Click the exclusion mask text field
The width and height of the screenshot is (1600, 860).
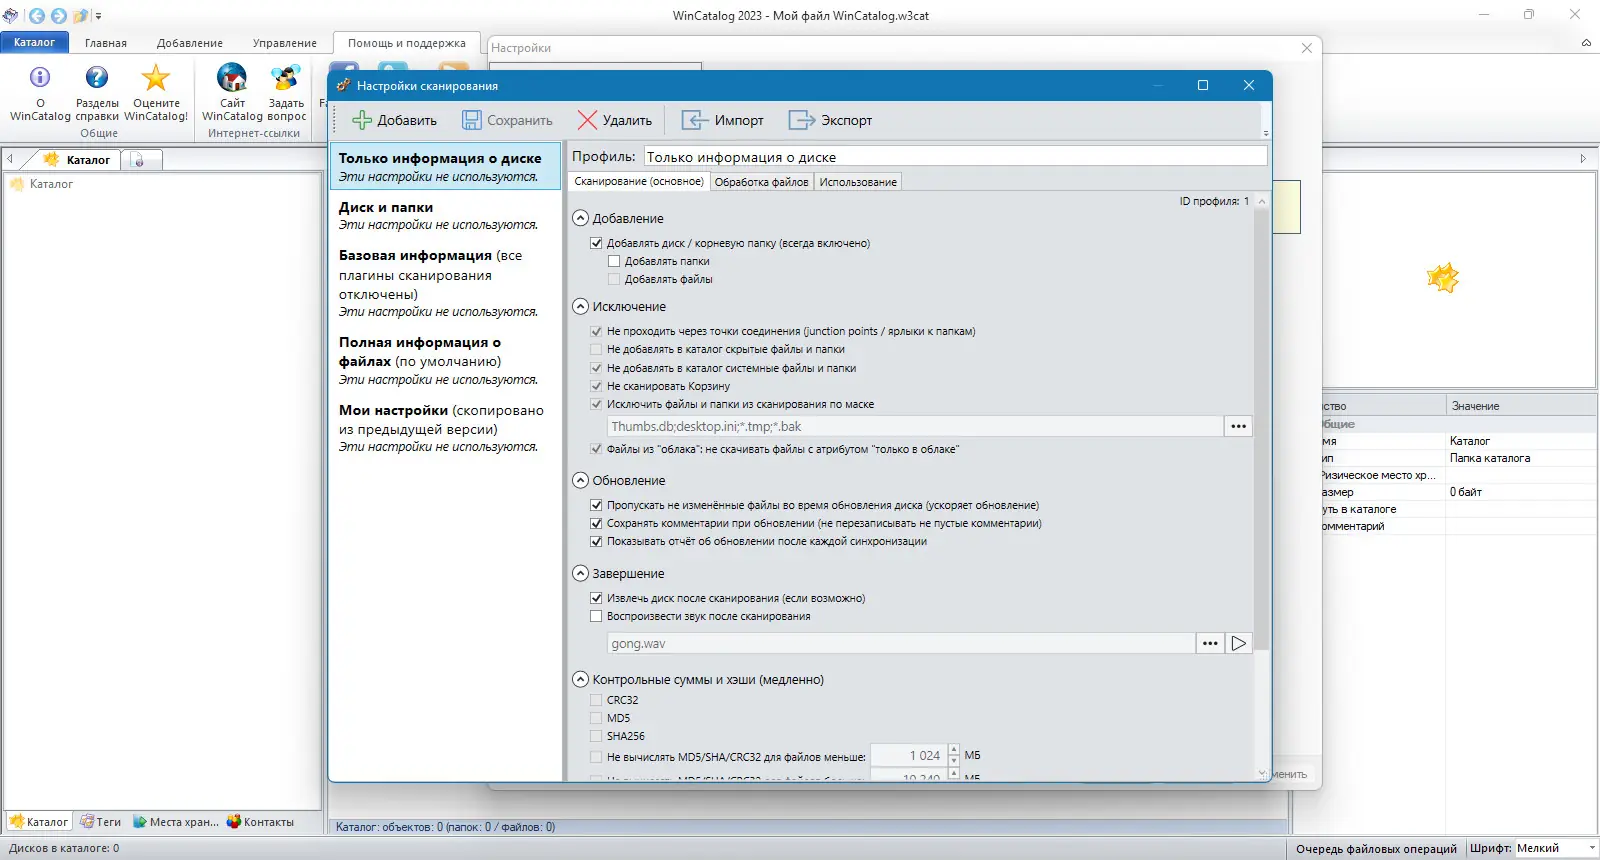(915, 426)
